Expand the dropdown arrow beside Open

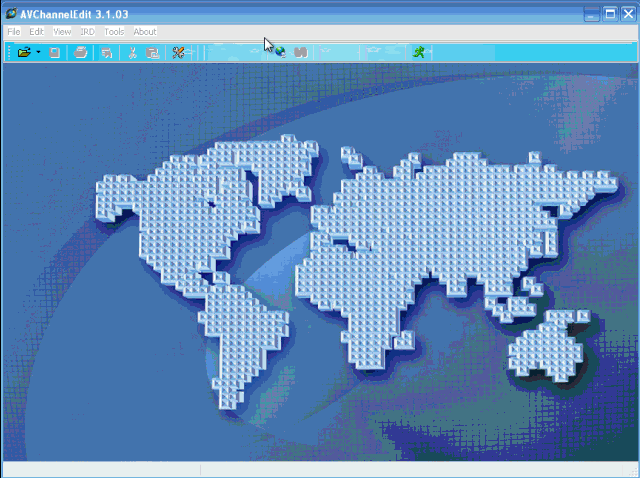[x=38, y=53]
